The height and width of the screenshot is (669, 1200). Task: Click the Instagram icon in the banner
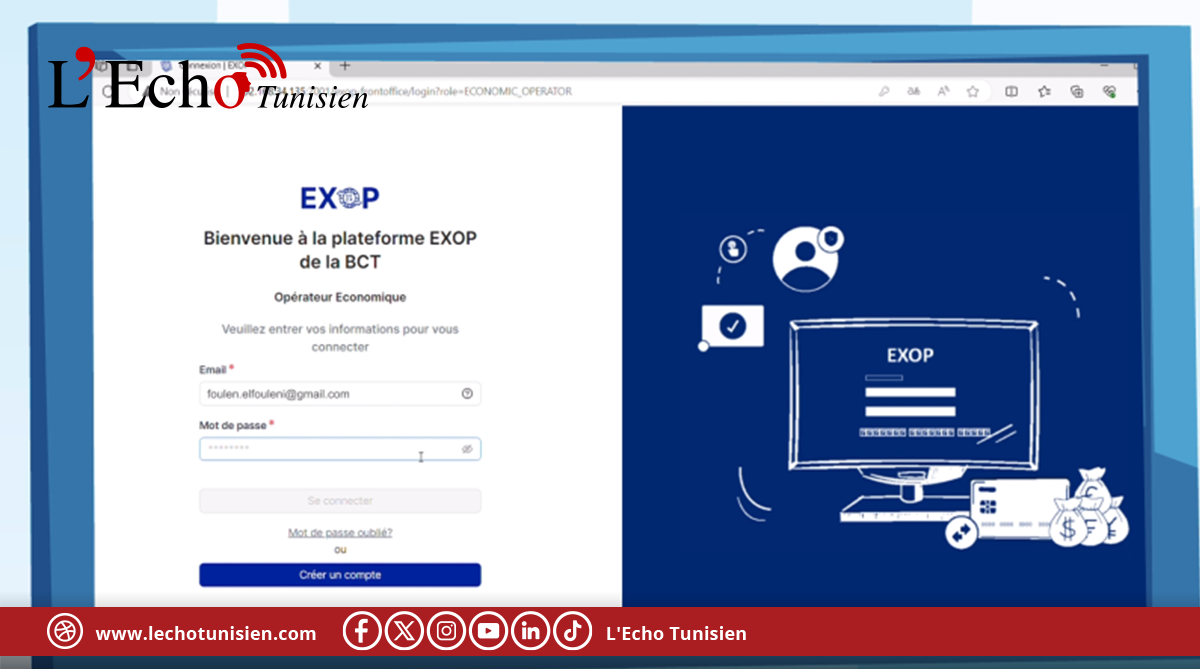(447, 632)
